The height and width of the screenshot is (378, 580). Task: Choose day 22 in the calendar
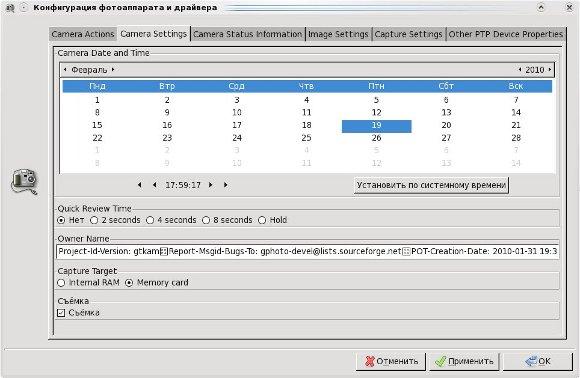pos(97,138)
